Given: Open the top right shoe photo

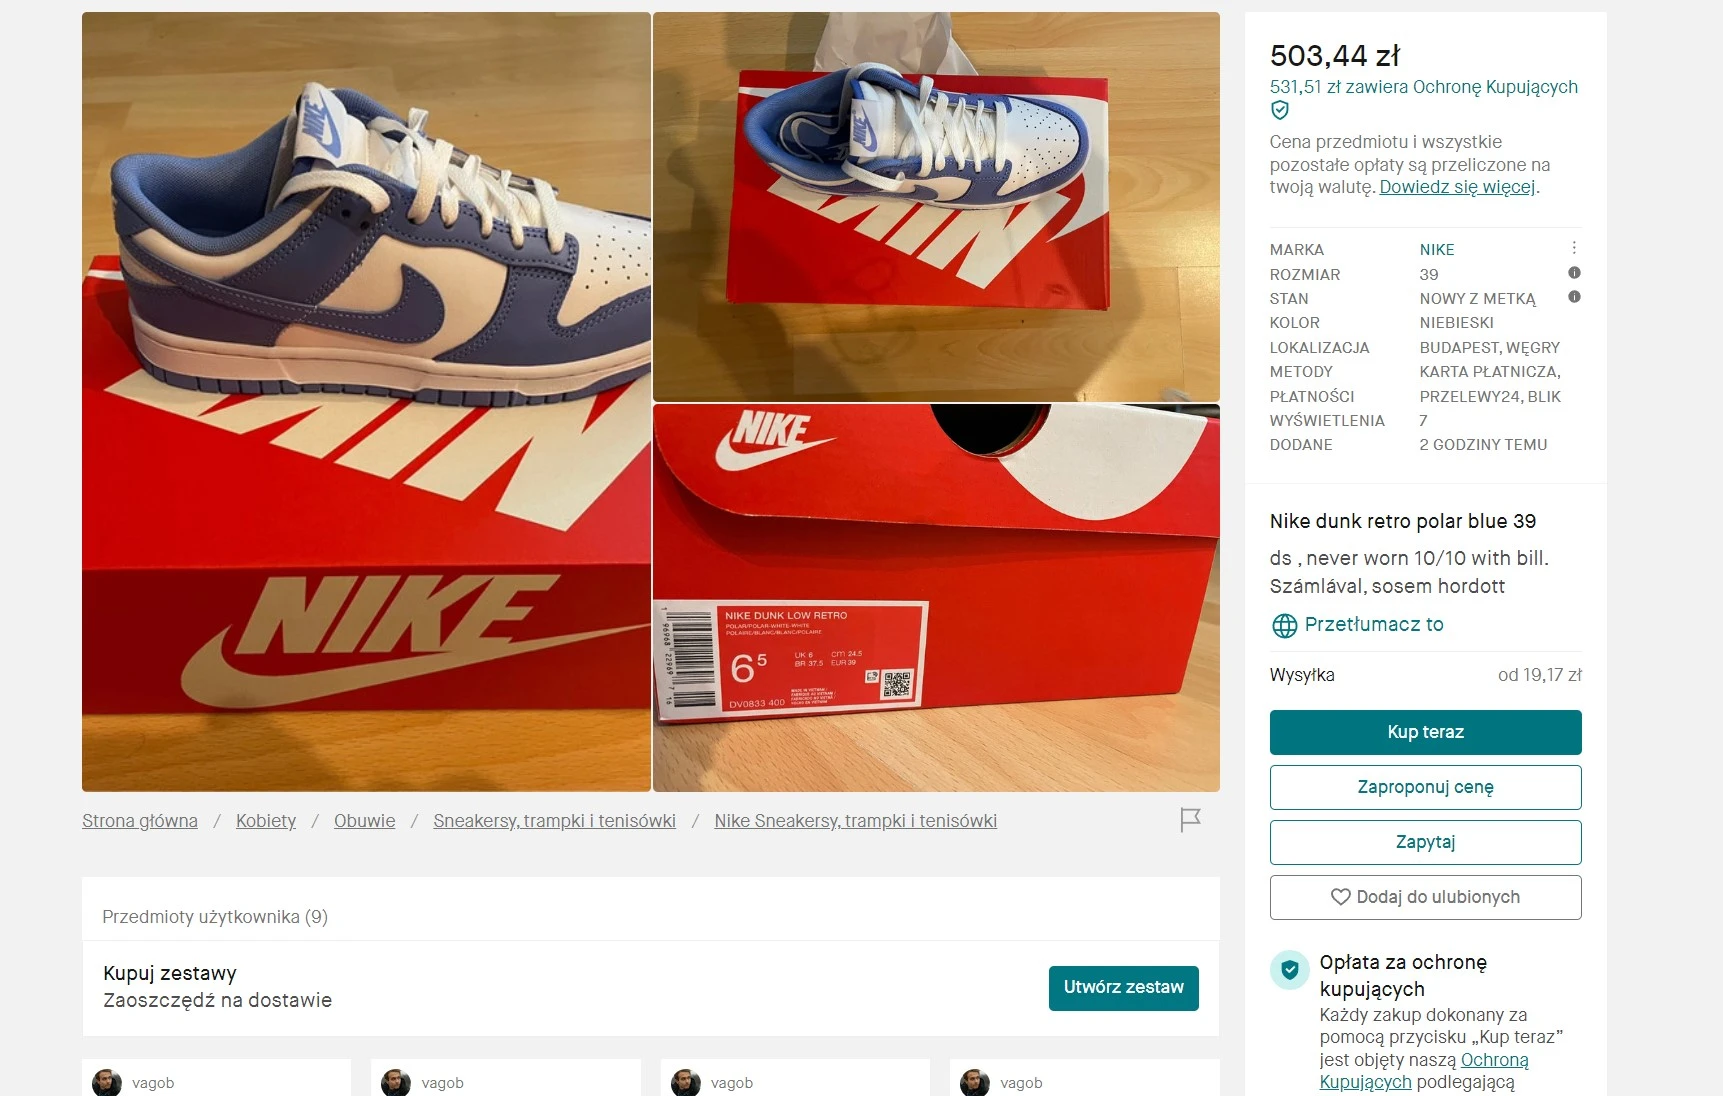Looking at the screenshot, I should [x=936, y=207].
